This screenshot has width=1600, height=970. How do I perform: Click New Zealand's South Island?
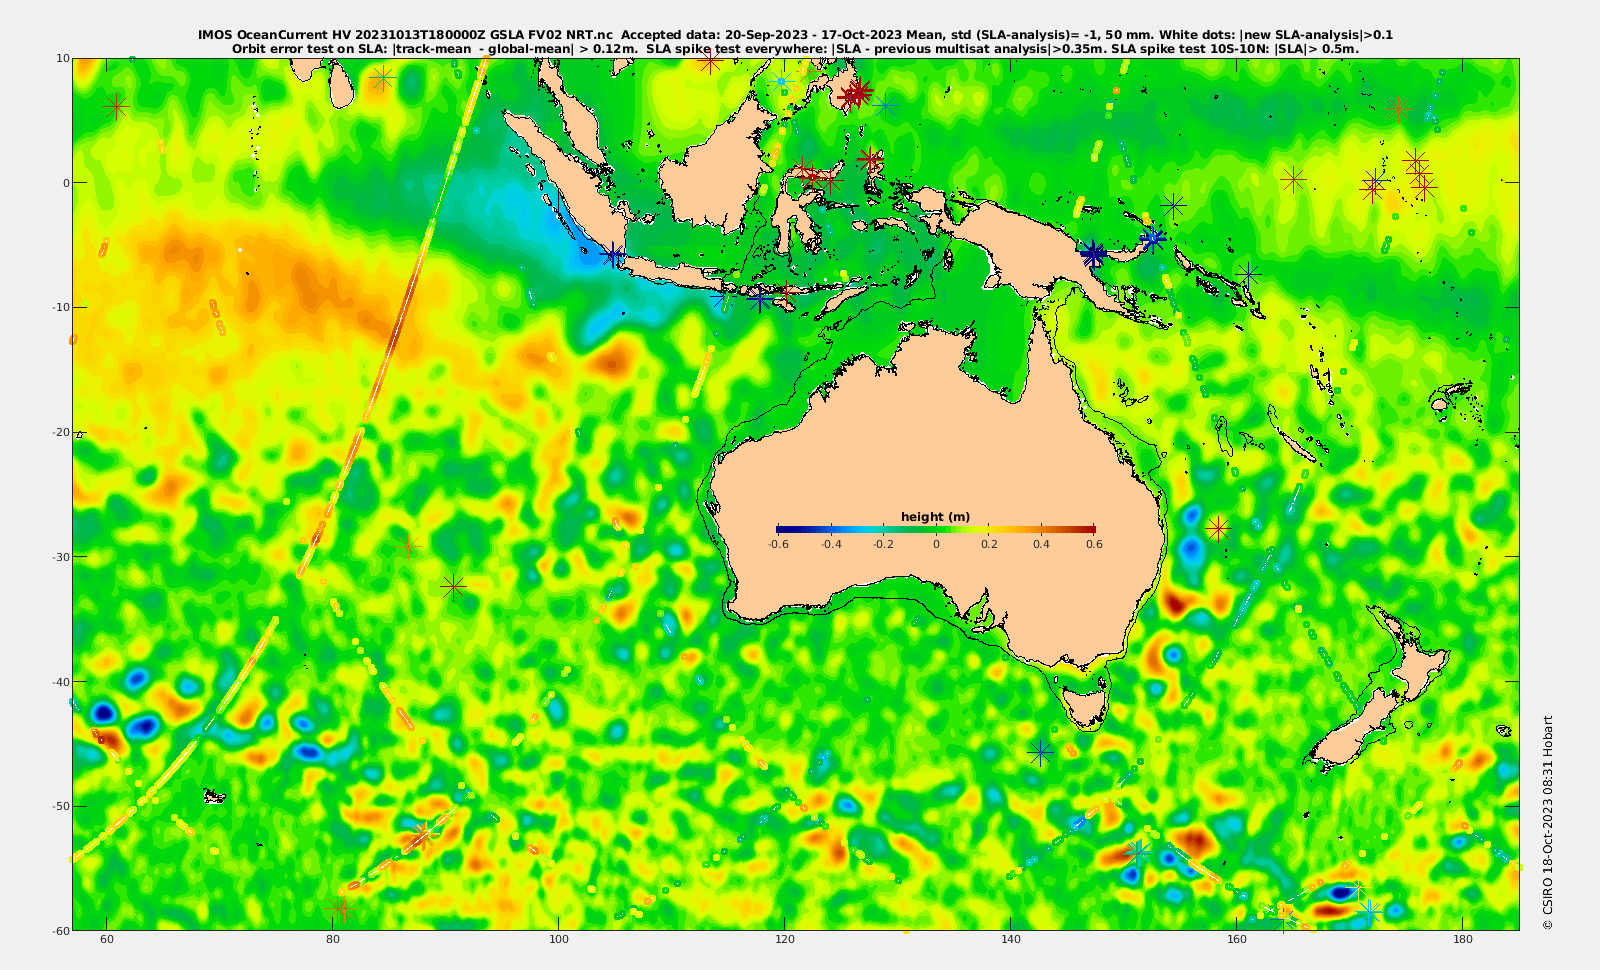coord(1355,728)
